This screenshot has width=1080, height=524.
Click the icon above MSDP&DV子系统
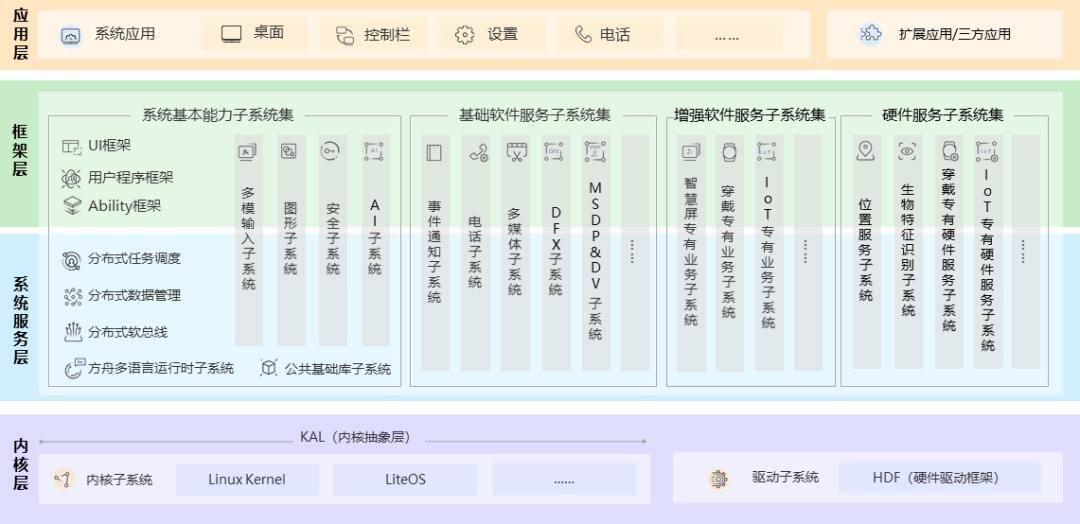point(595,151)
